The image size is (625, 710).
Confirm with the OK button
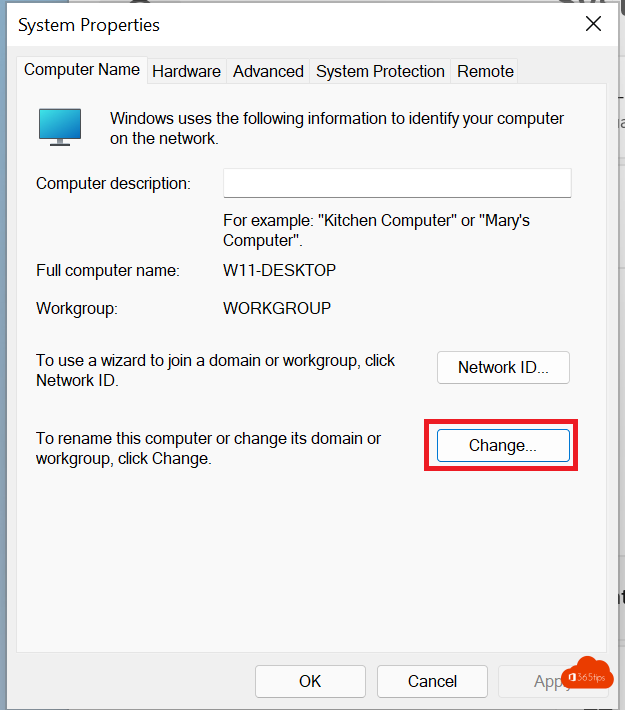coord(310,681)
